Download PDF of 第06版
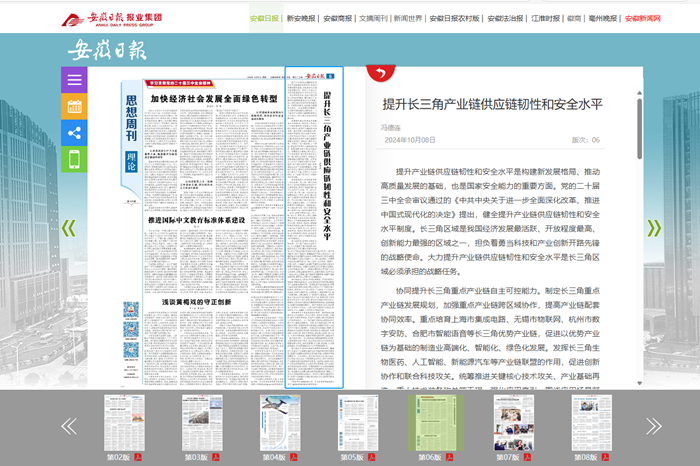 (450, 456)
